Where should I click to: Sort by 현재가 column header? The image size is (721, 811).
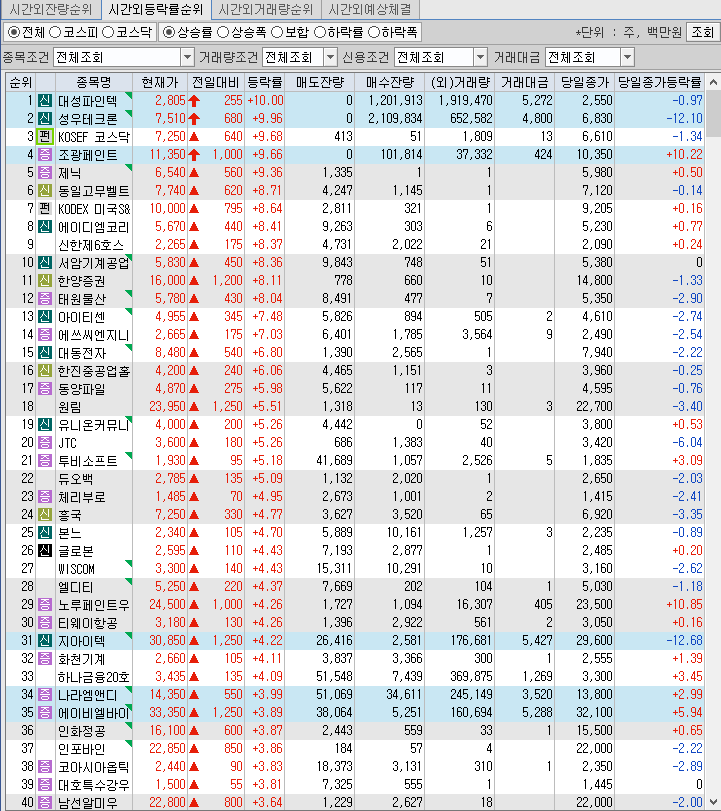tap(160, 82)
